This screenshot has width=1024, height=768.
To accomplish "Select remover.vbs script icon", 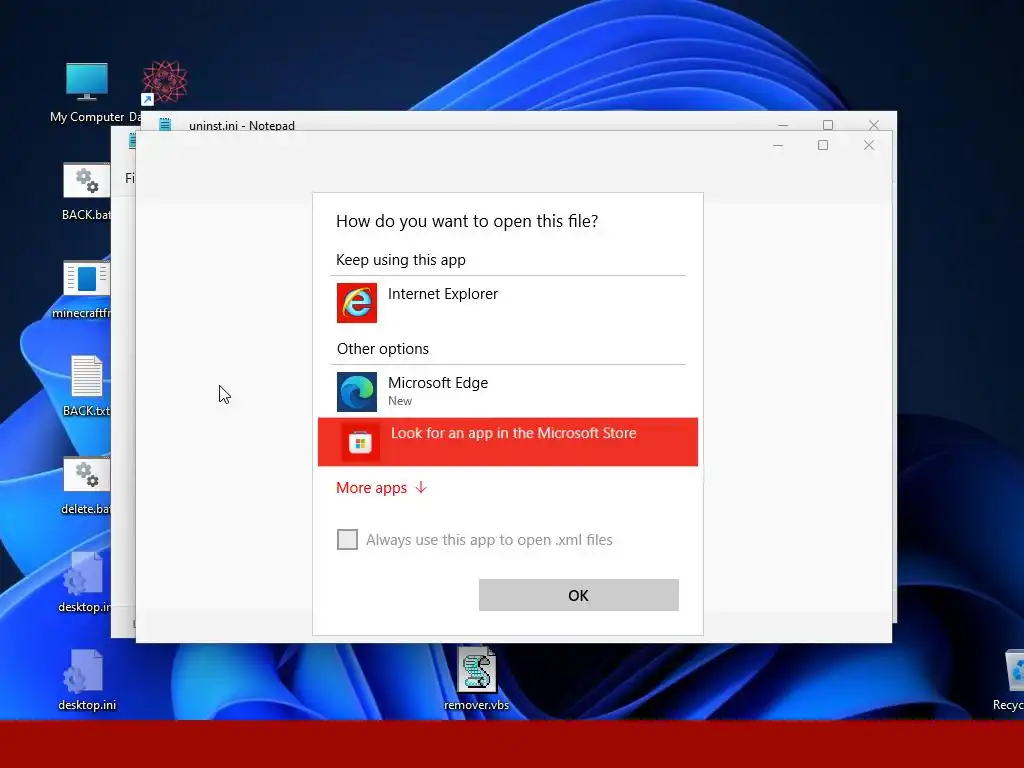I will [476, 670].
